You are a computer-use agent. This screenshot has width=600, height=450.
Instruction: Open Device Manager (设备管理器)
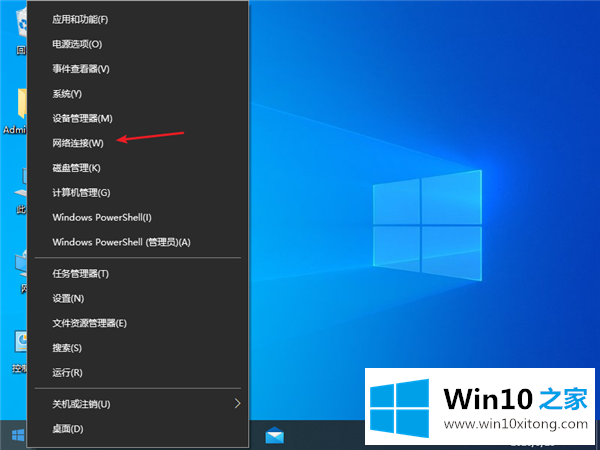click(138, 118)
